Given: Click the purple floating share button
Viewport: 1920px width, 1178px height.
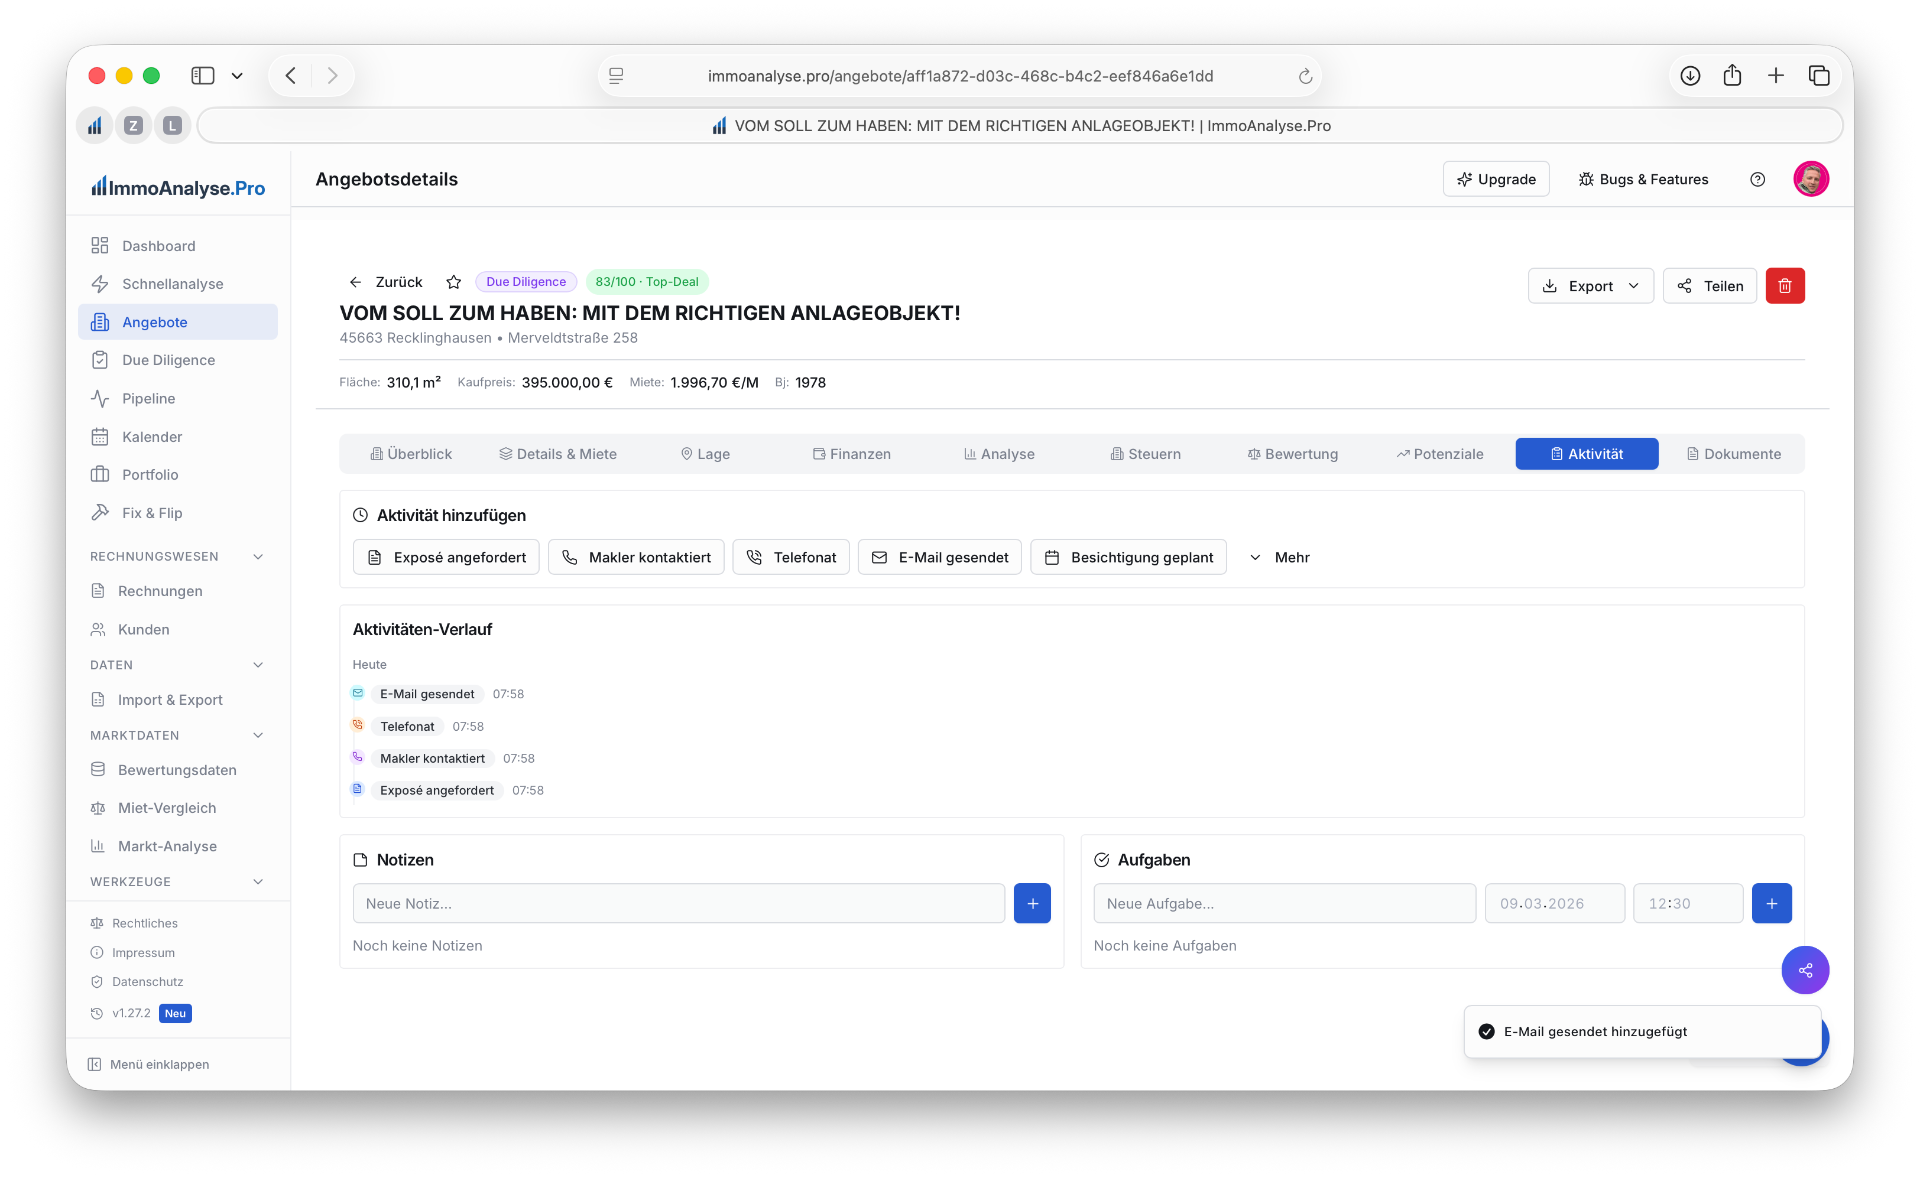Looking at the screenshot, I should 1805,970.
